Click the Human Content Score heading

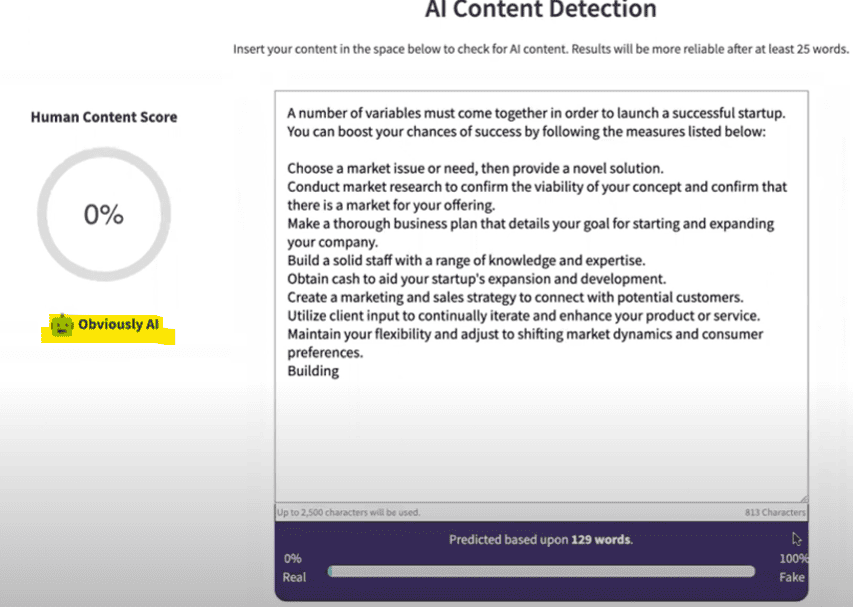104,117
